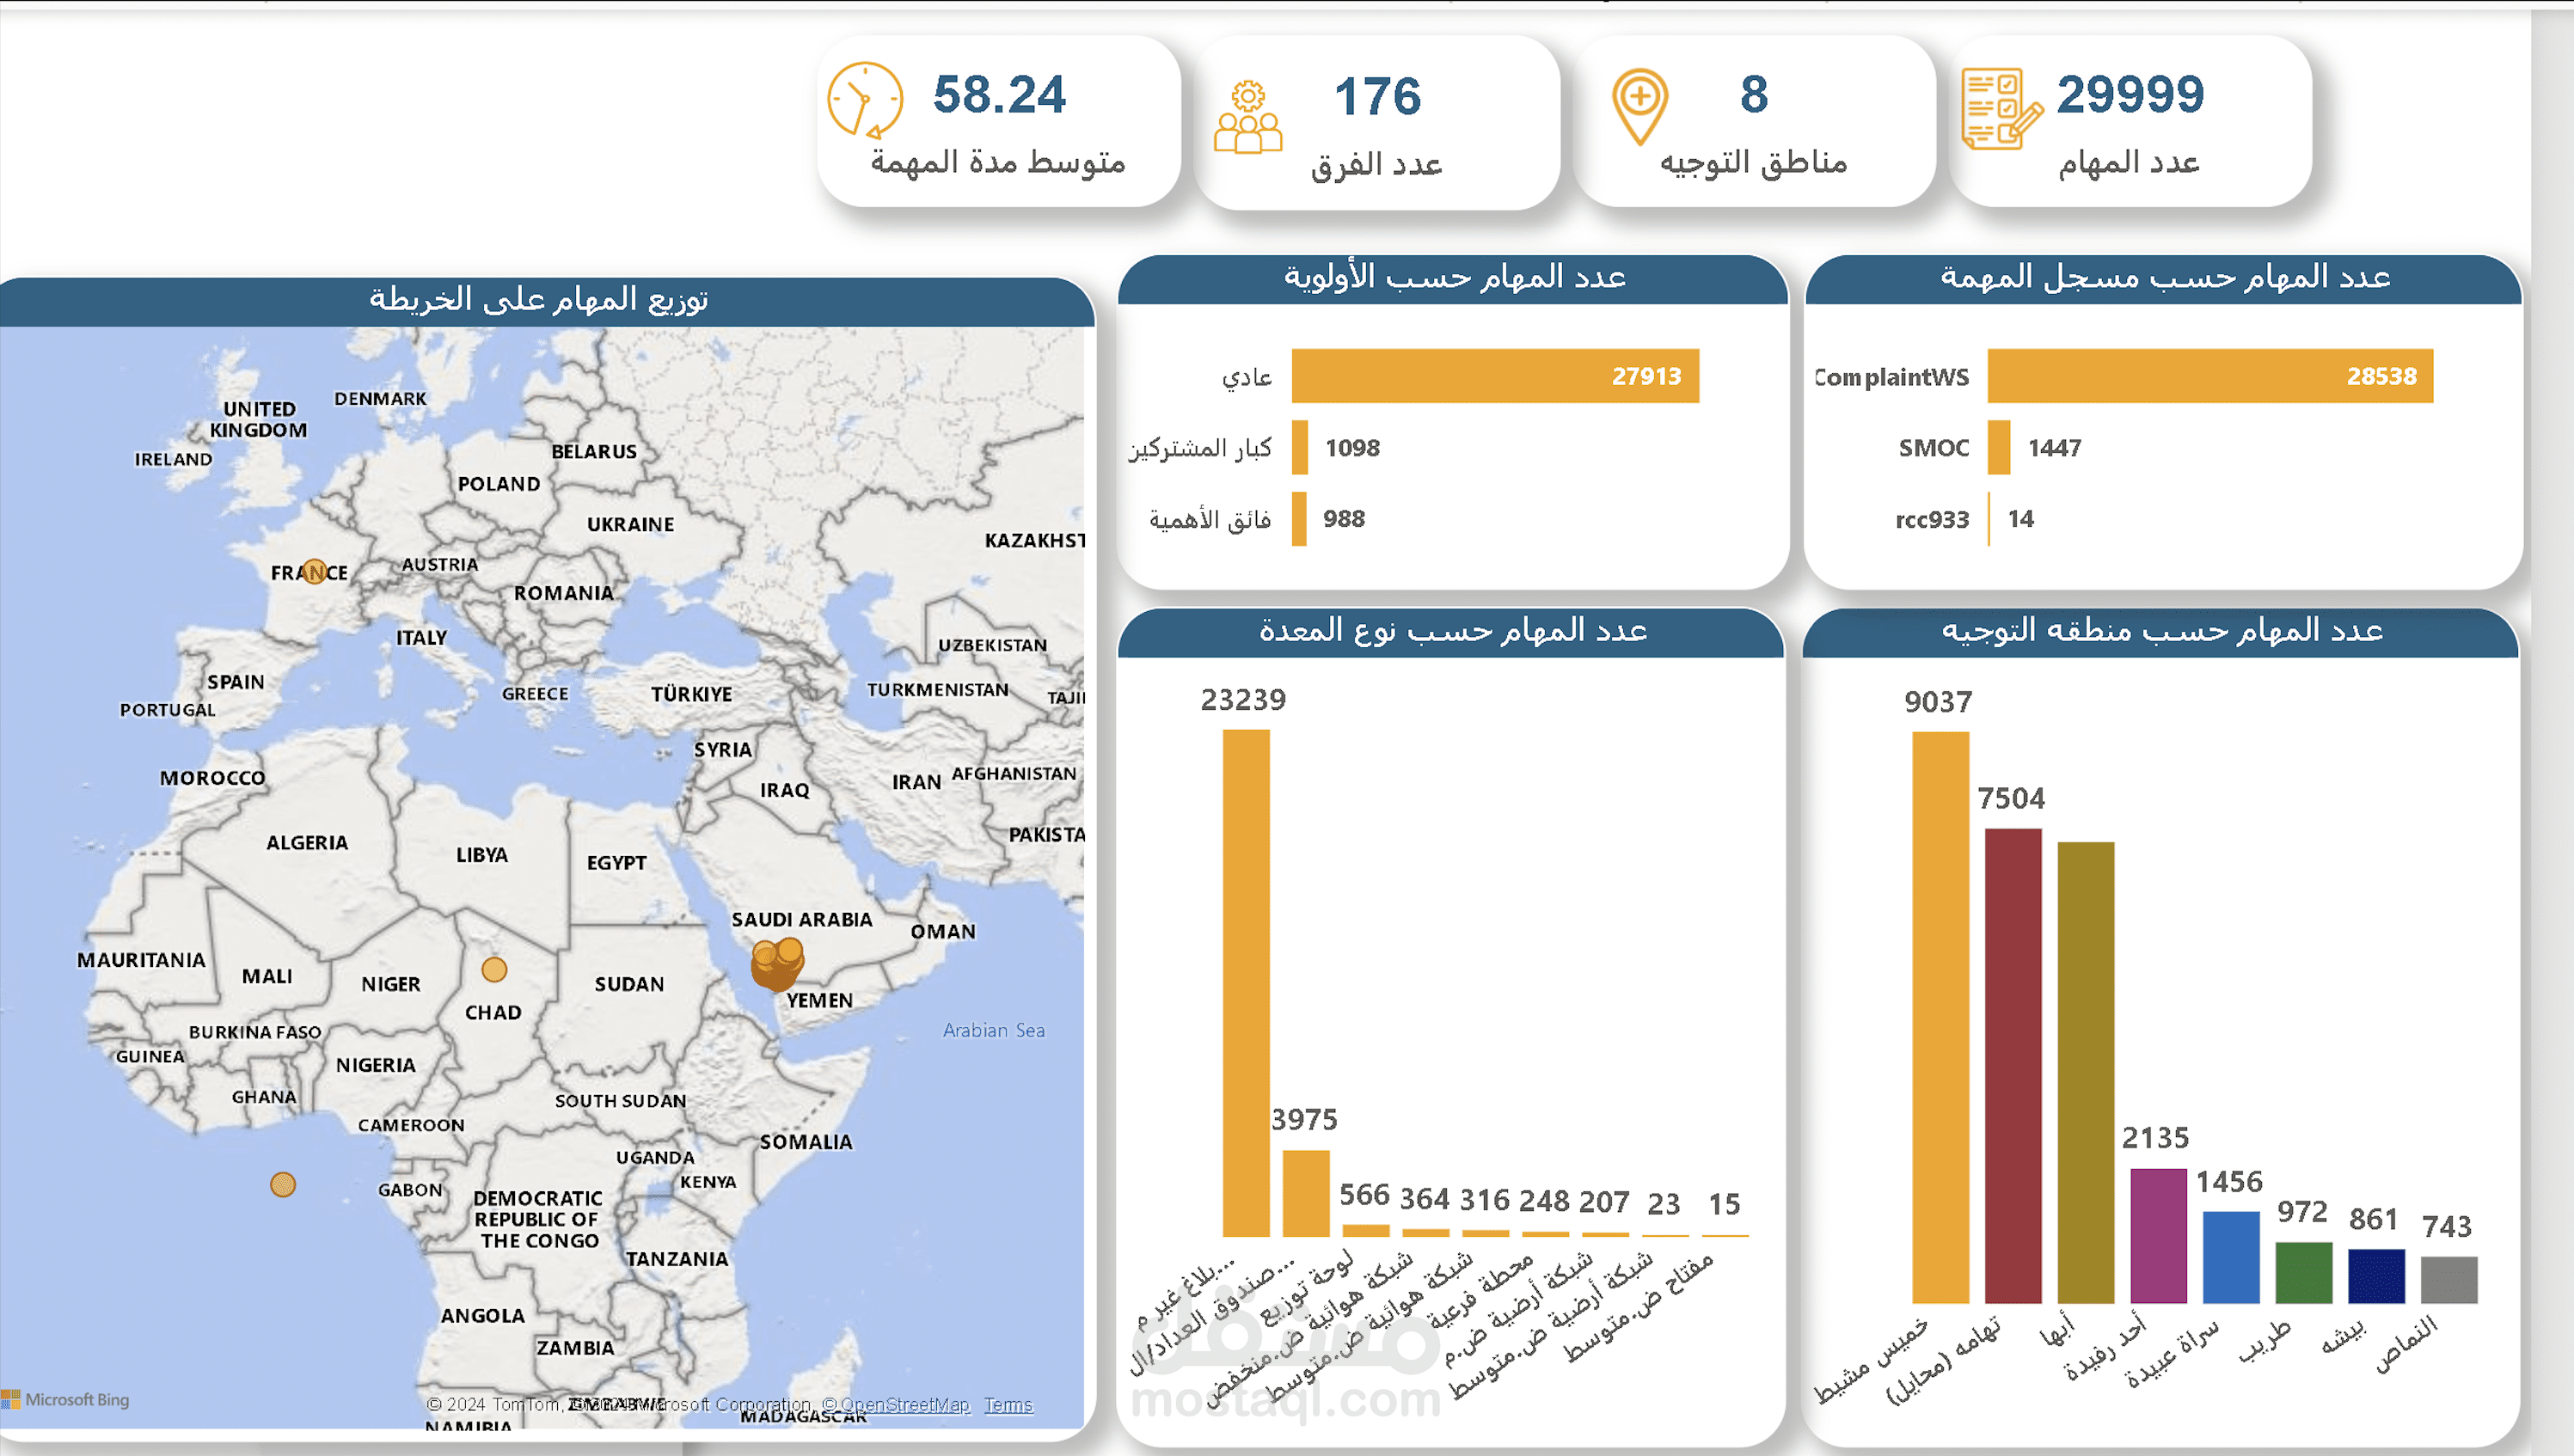Click the red dispatch zone bar 7504

(x=2012, y=1065)
